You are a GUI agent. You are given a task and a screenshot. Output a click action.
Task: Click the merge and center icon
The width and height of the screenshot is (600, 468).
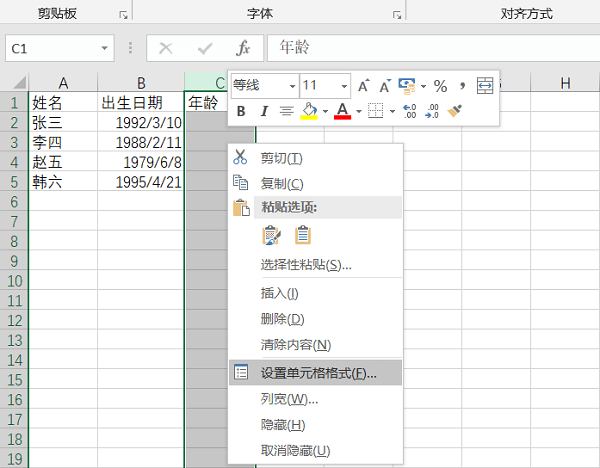point(485,86)
